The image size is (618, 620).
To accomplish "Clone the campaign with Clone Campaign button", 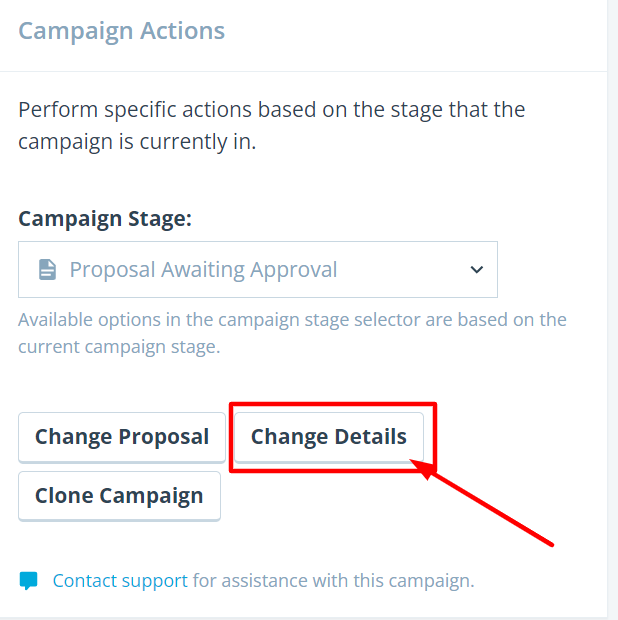I will [119, 496].
